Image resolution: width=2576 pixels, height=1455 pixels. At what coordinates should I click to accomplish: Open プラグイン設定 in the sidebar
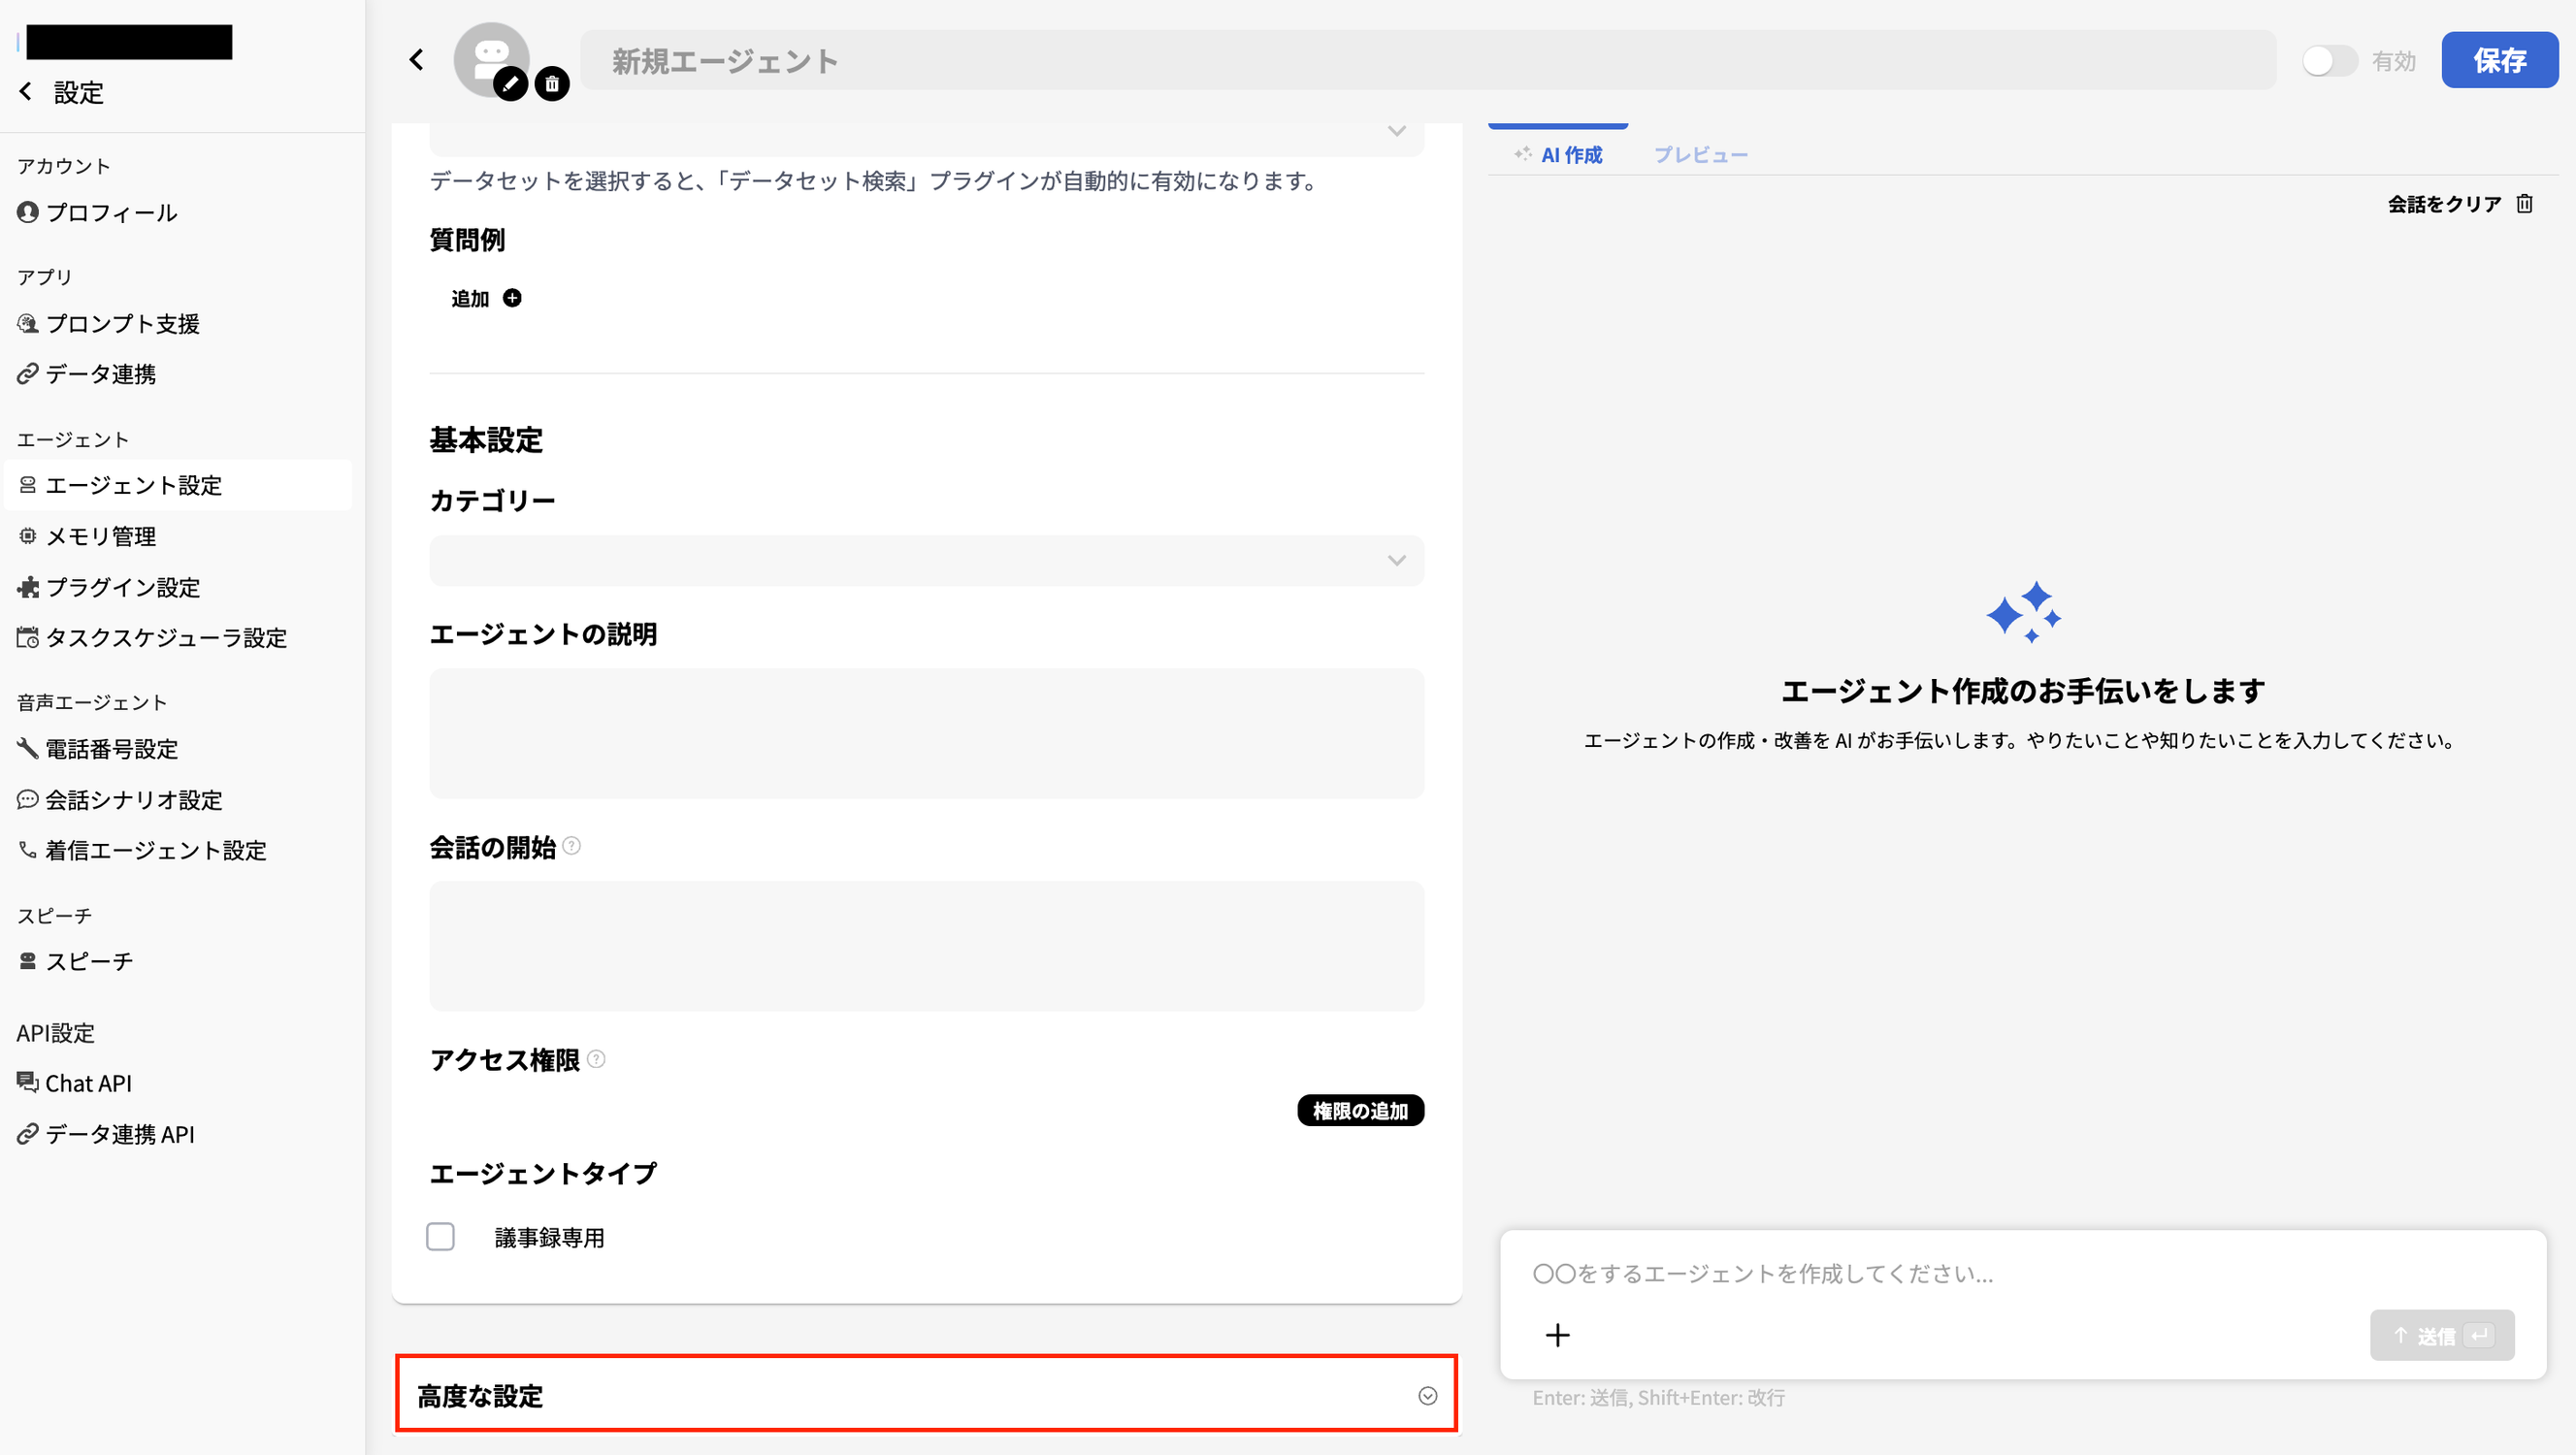point(123,588)
